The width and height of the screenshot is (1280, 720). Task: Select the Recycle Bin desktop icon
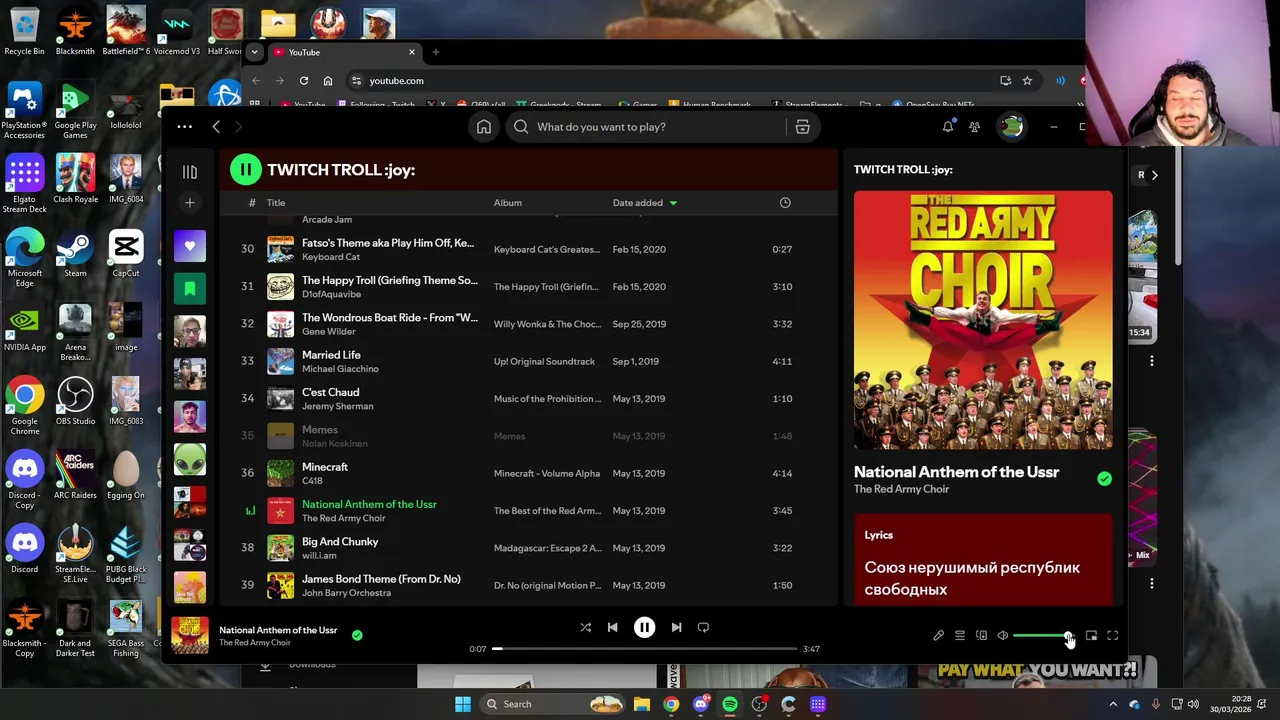click(24, 30)
